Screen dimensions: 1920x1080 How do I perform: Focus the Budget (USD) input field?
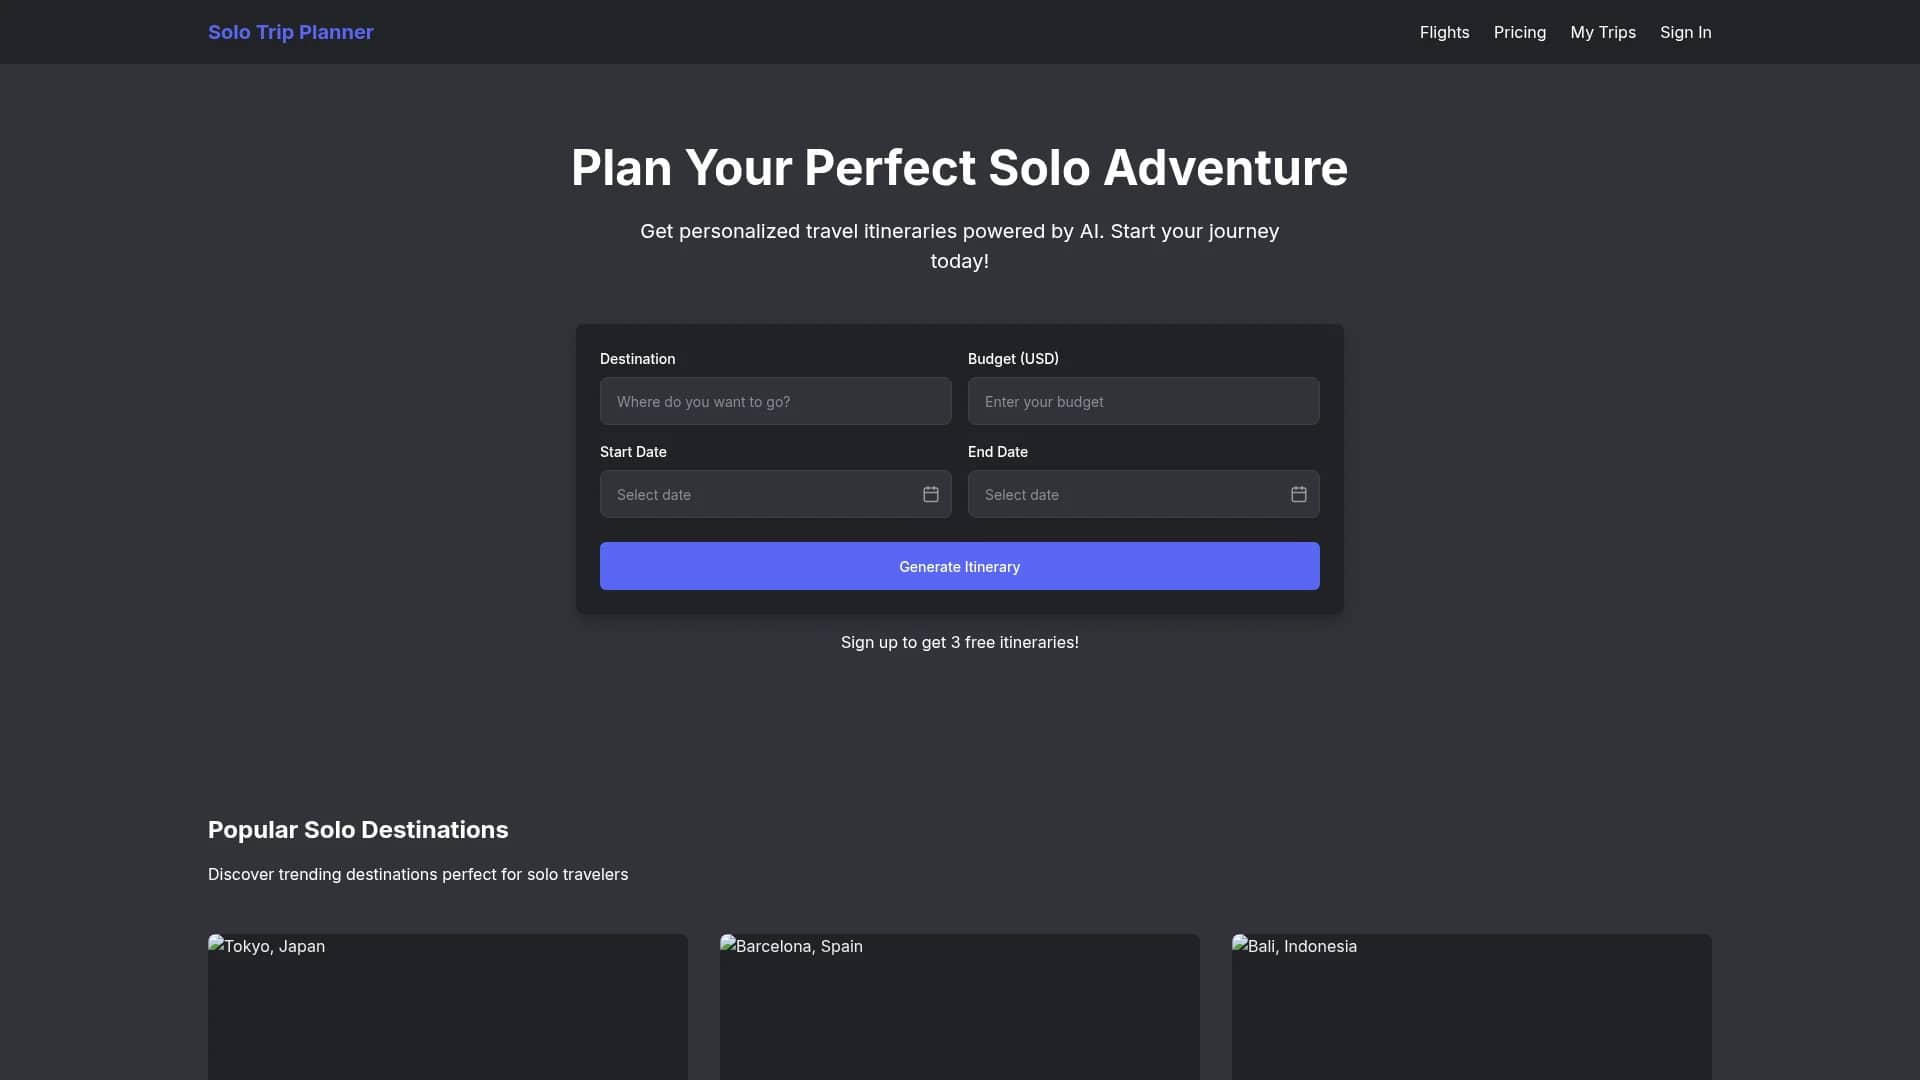click(x=1143, y=401)
